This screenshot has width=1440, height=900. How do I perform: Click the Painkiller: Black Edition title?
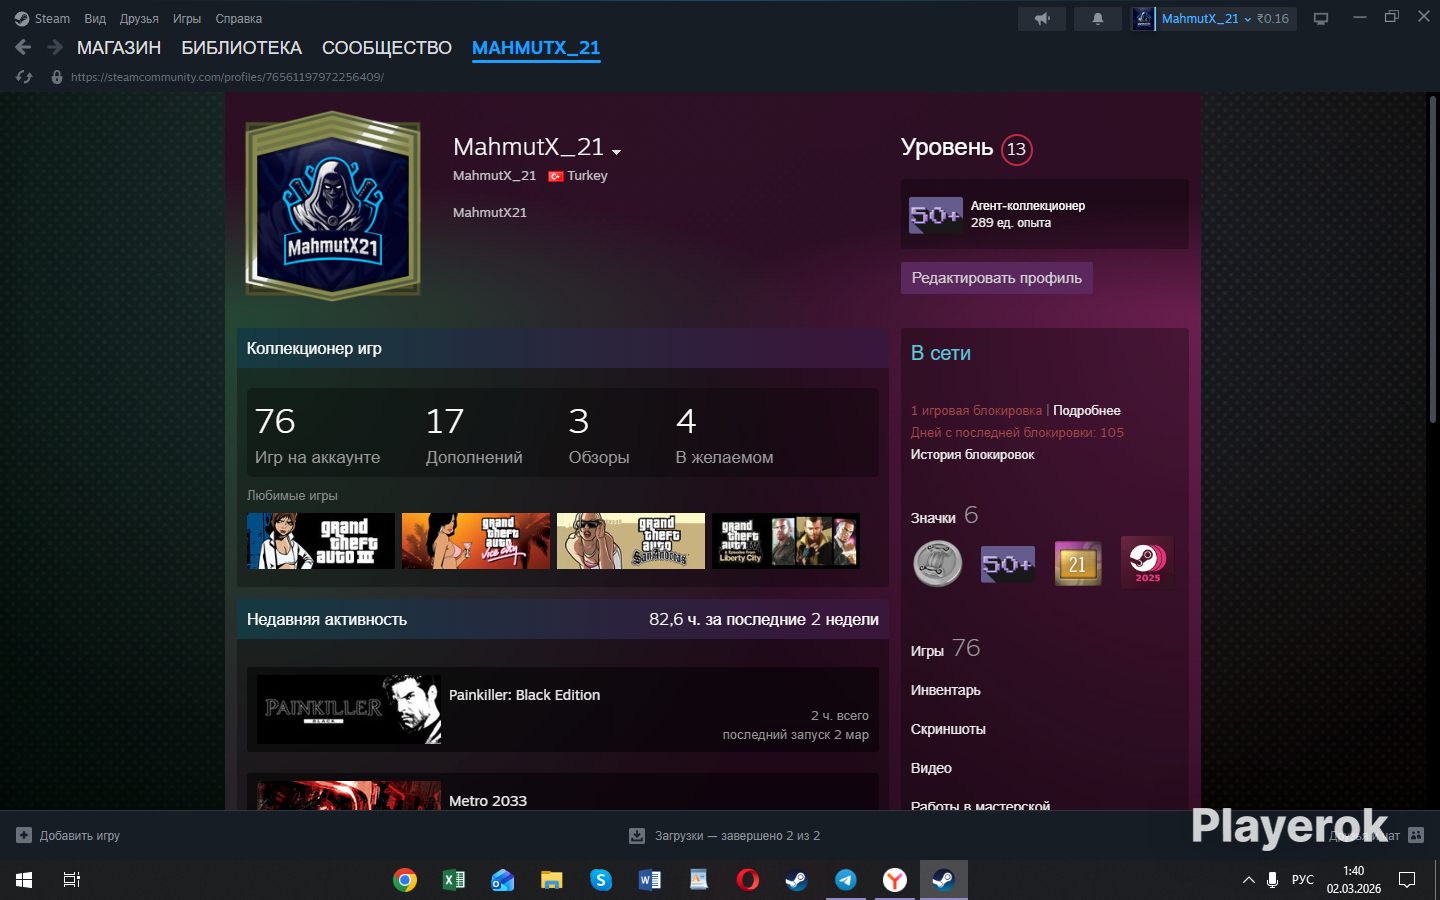524,695
